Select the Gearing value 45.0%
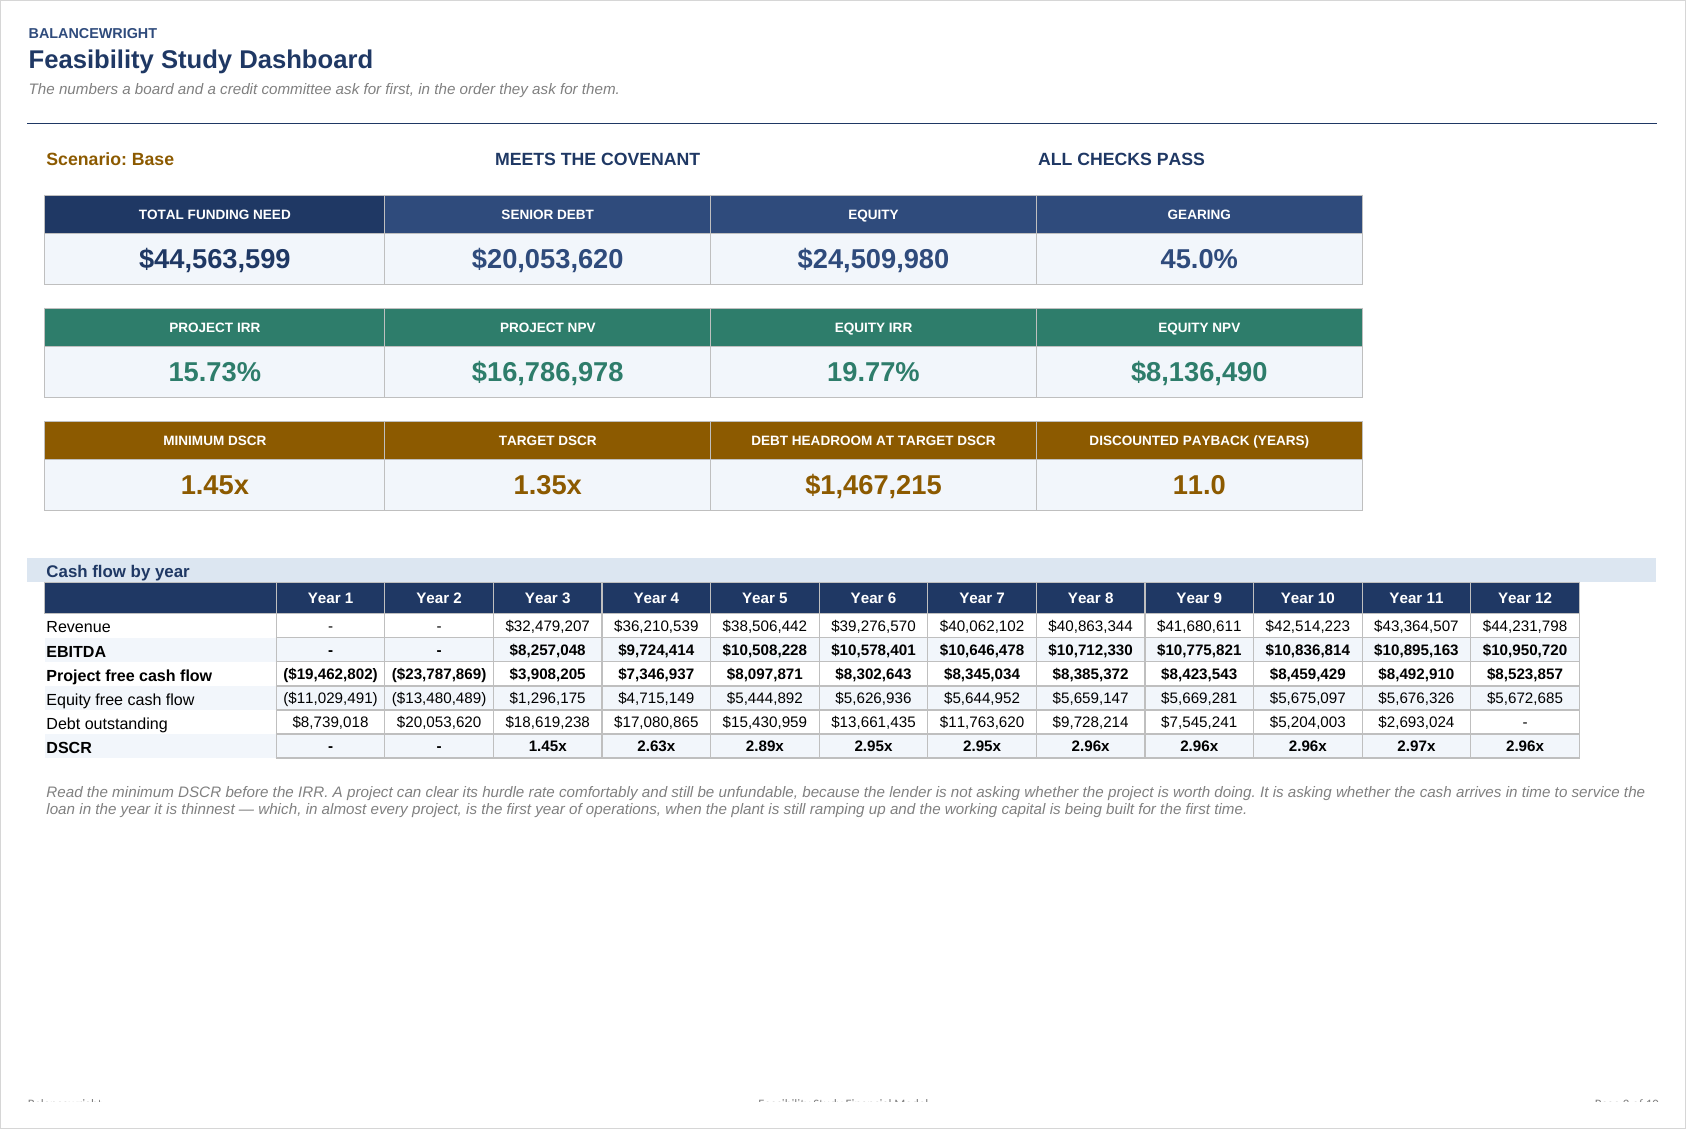Screen dimensions: 1686x1129 tap(1199, 259)
